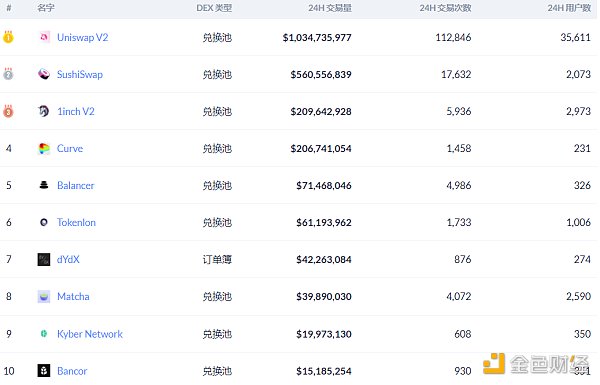Click the Bancor logo icon
This screenshot has height=385, width=600.
[x=44, y=371]
